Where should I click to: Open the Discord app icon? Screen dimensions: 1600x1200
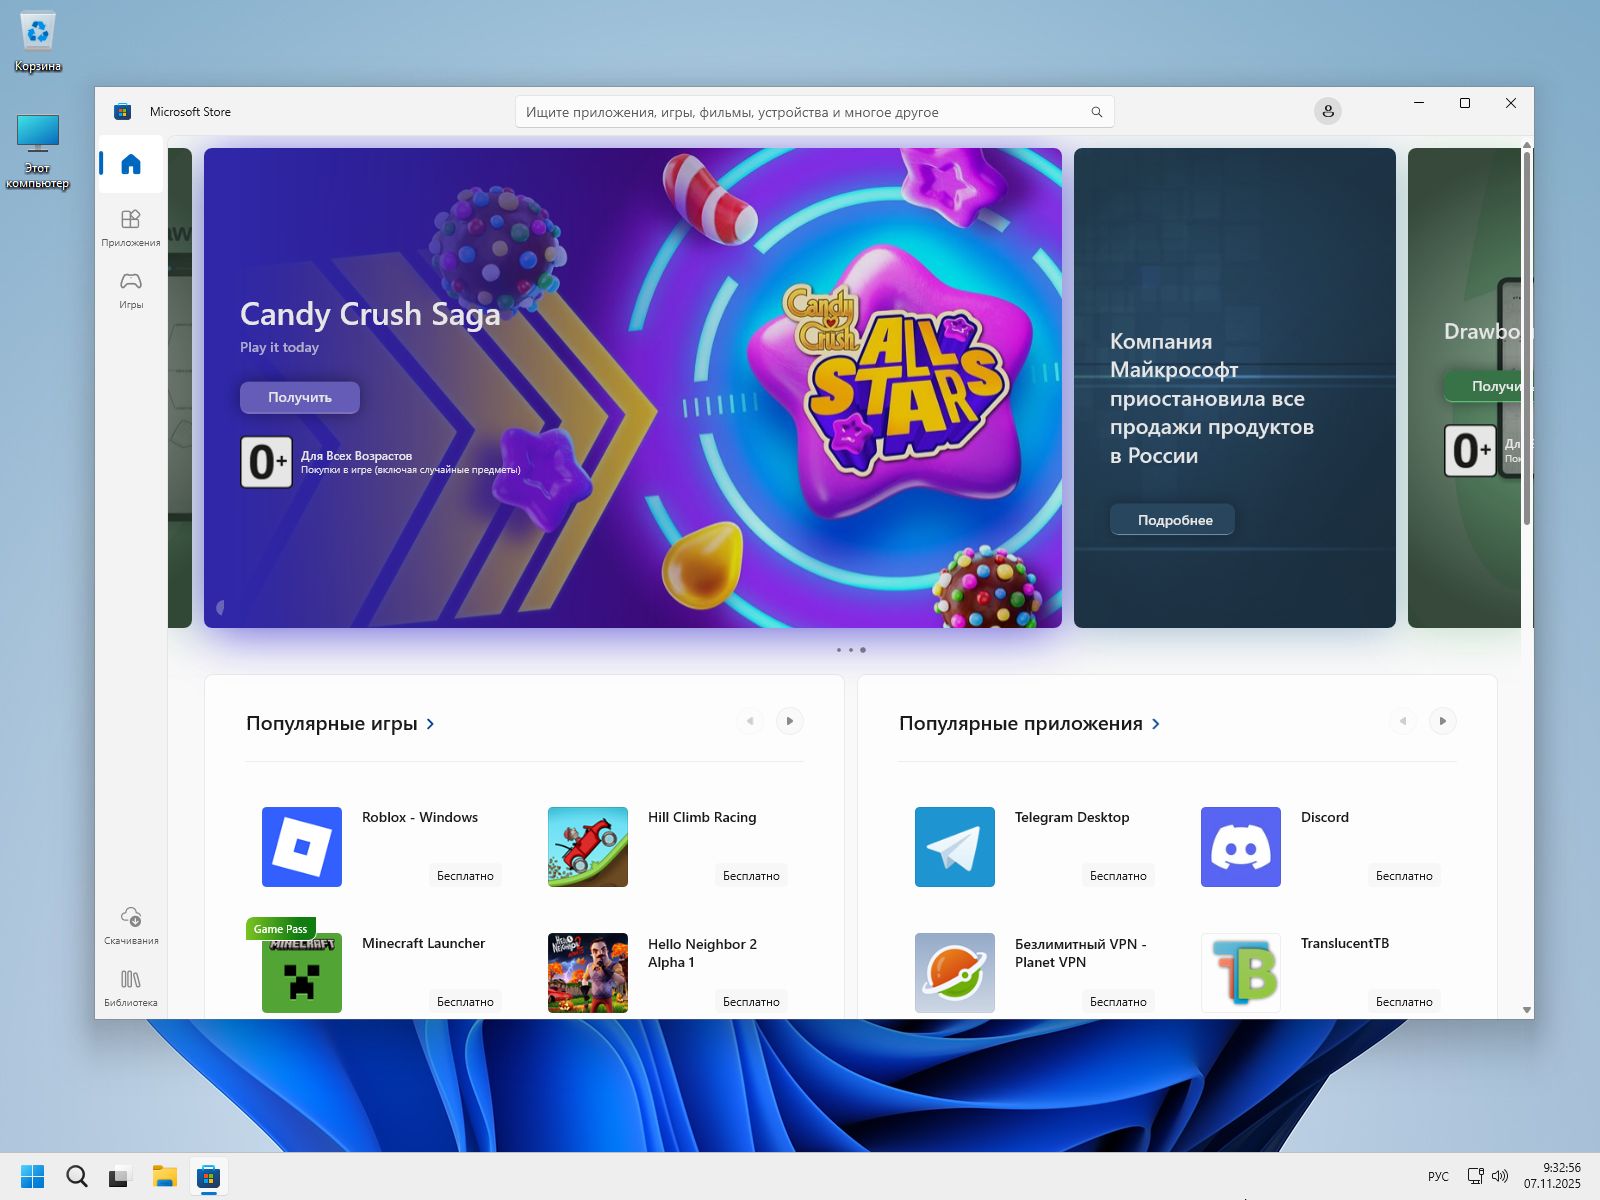[x=1240, y=847]
